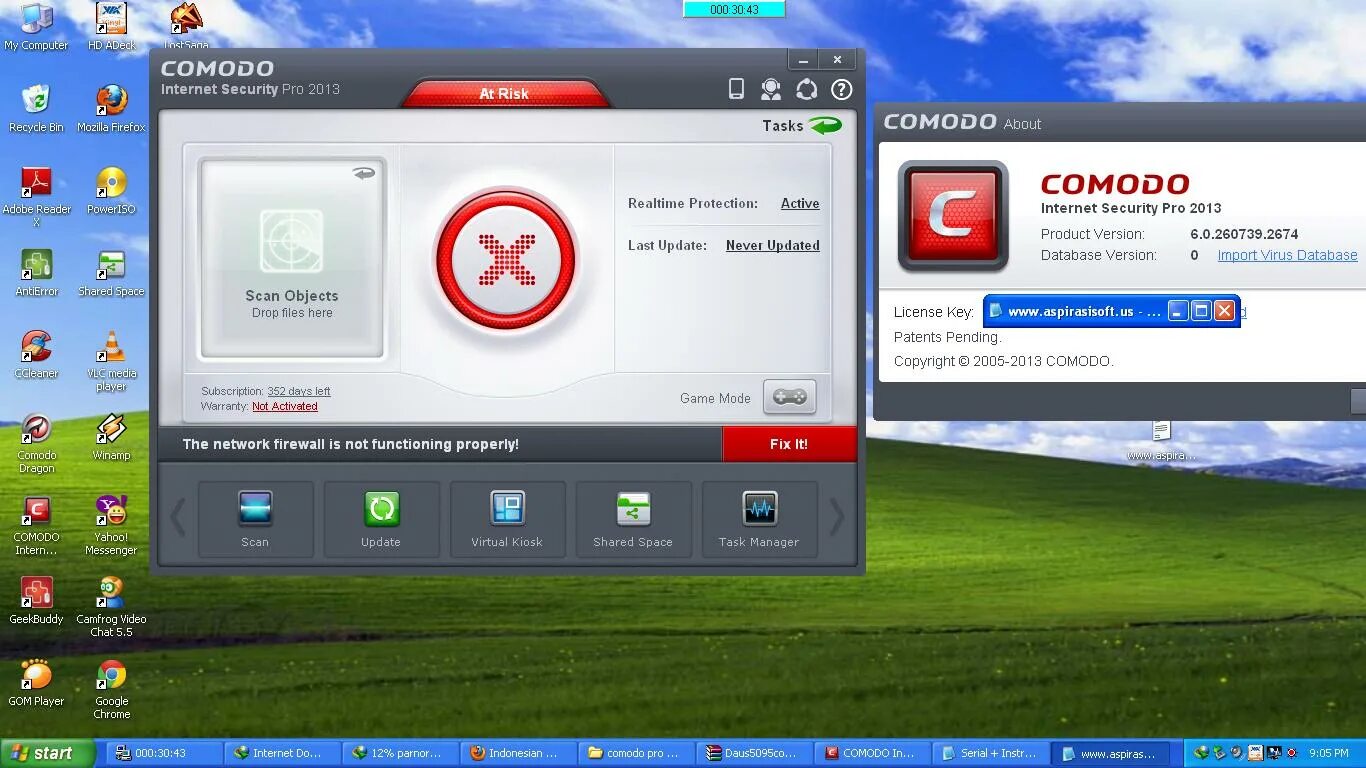Open Recycle Bin desktop icon
Screen dimensions: 1366x768
tap(36, 109)
